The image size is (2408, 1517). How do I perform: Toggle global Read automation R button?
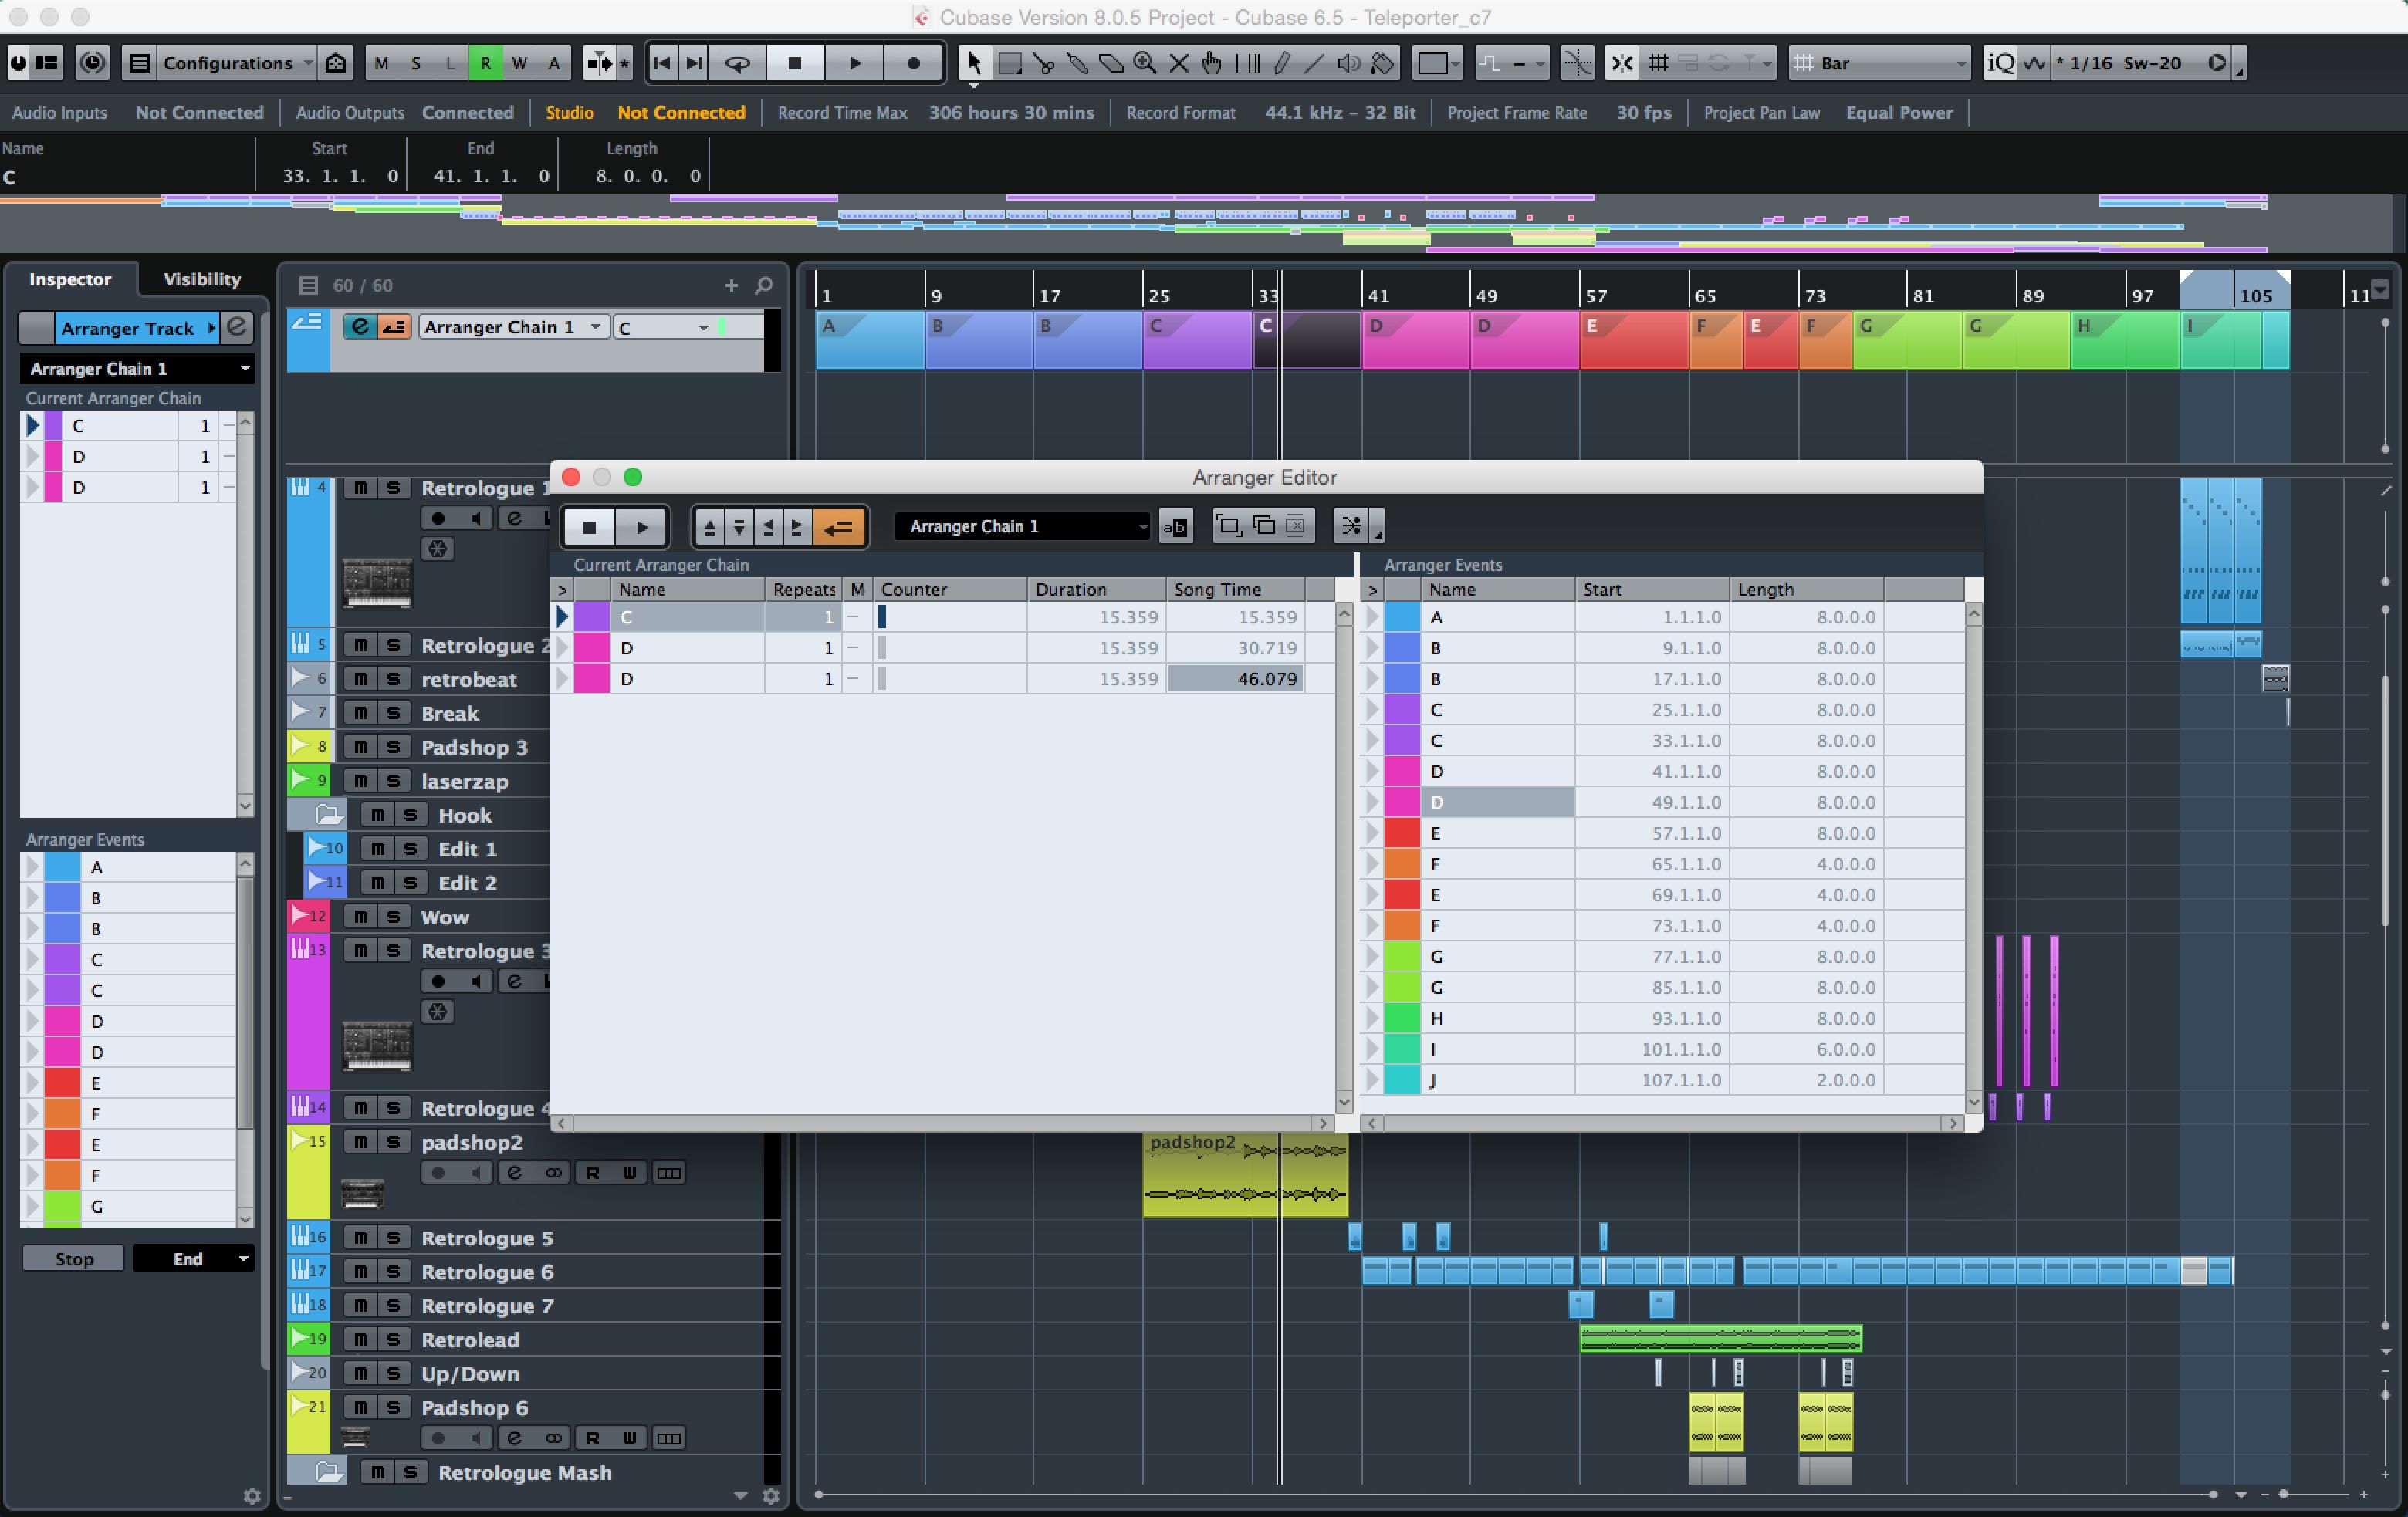485,63
